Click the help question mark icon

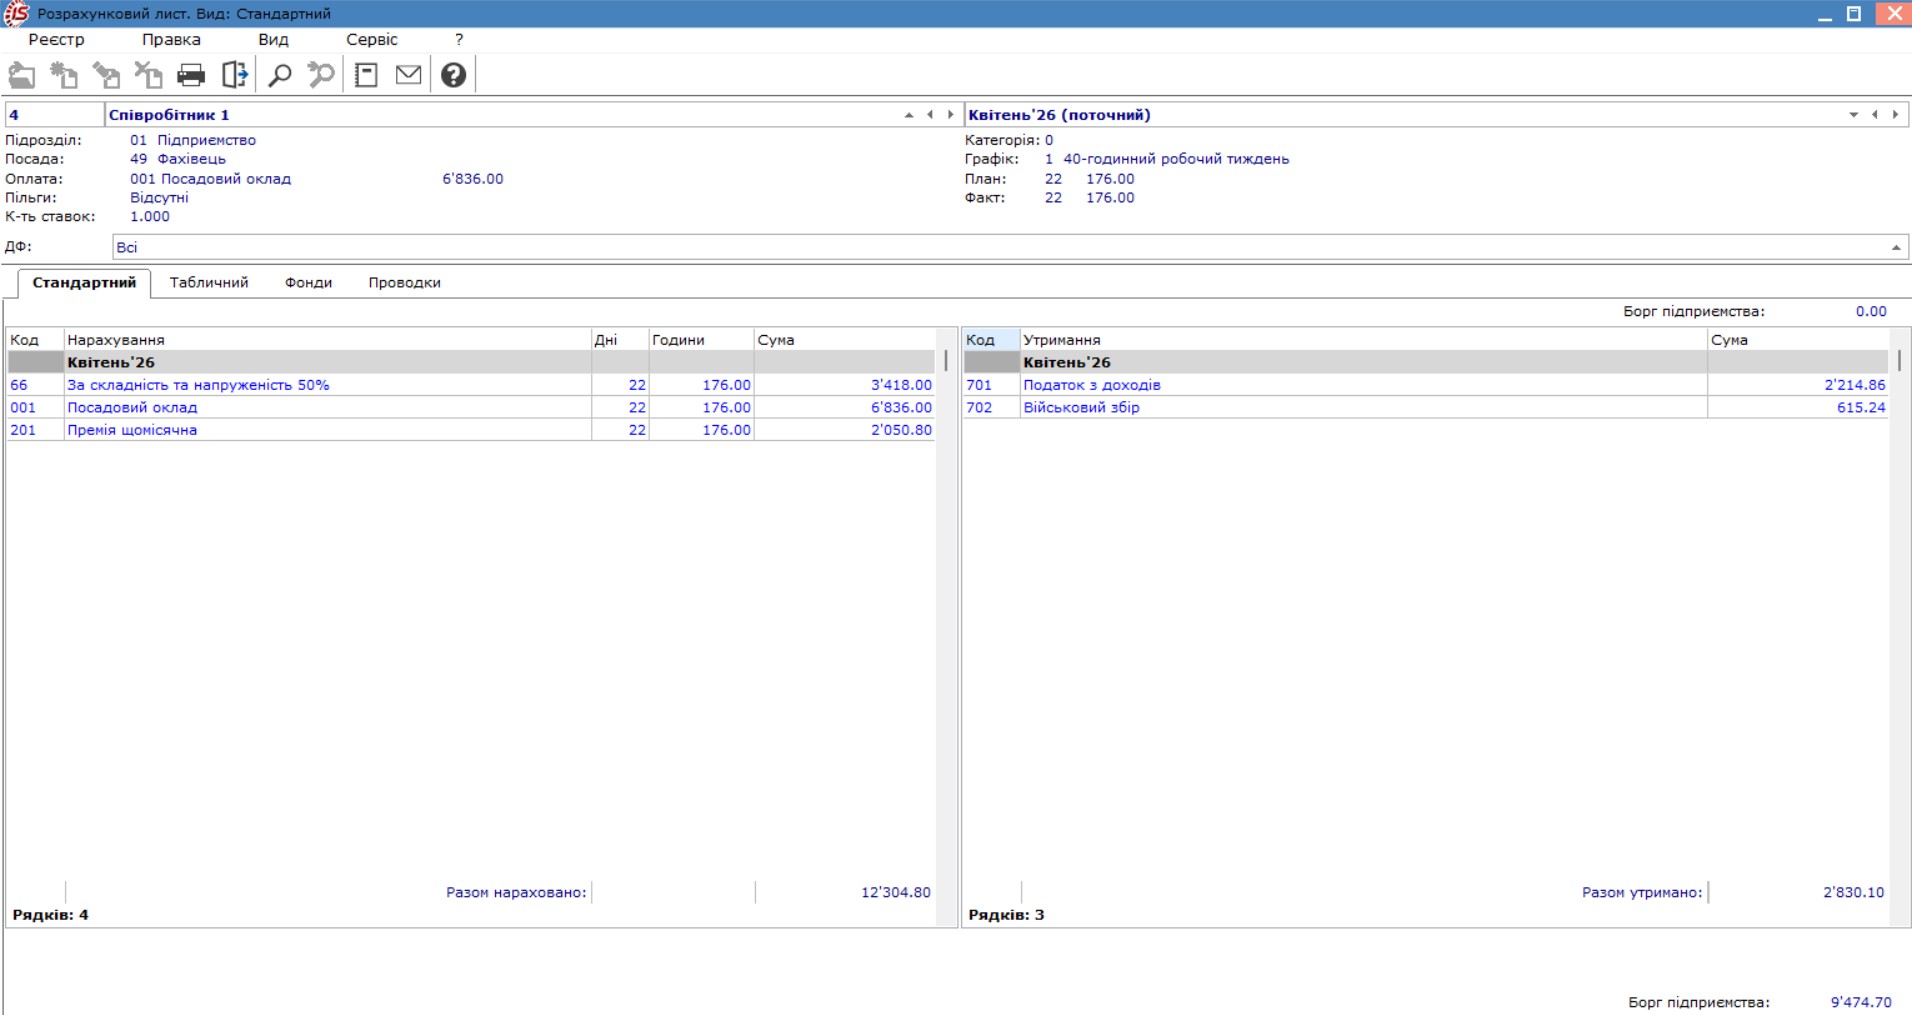tap(453, 75)
